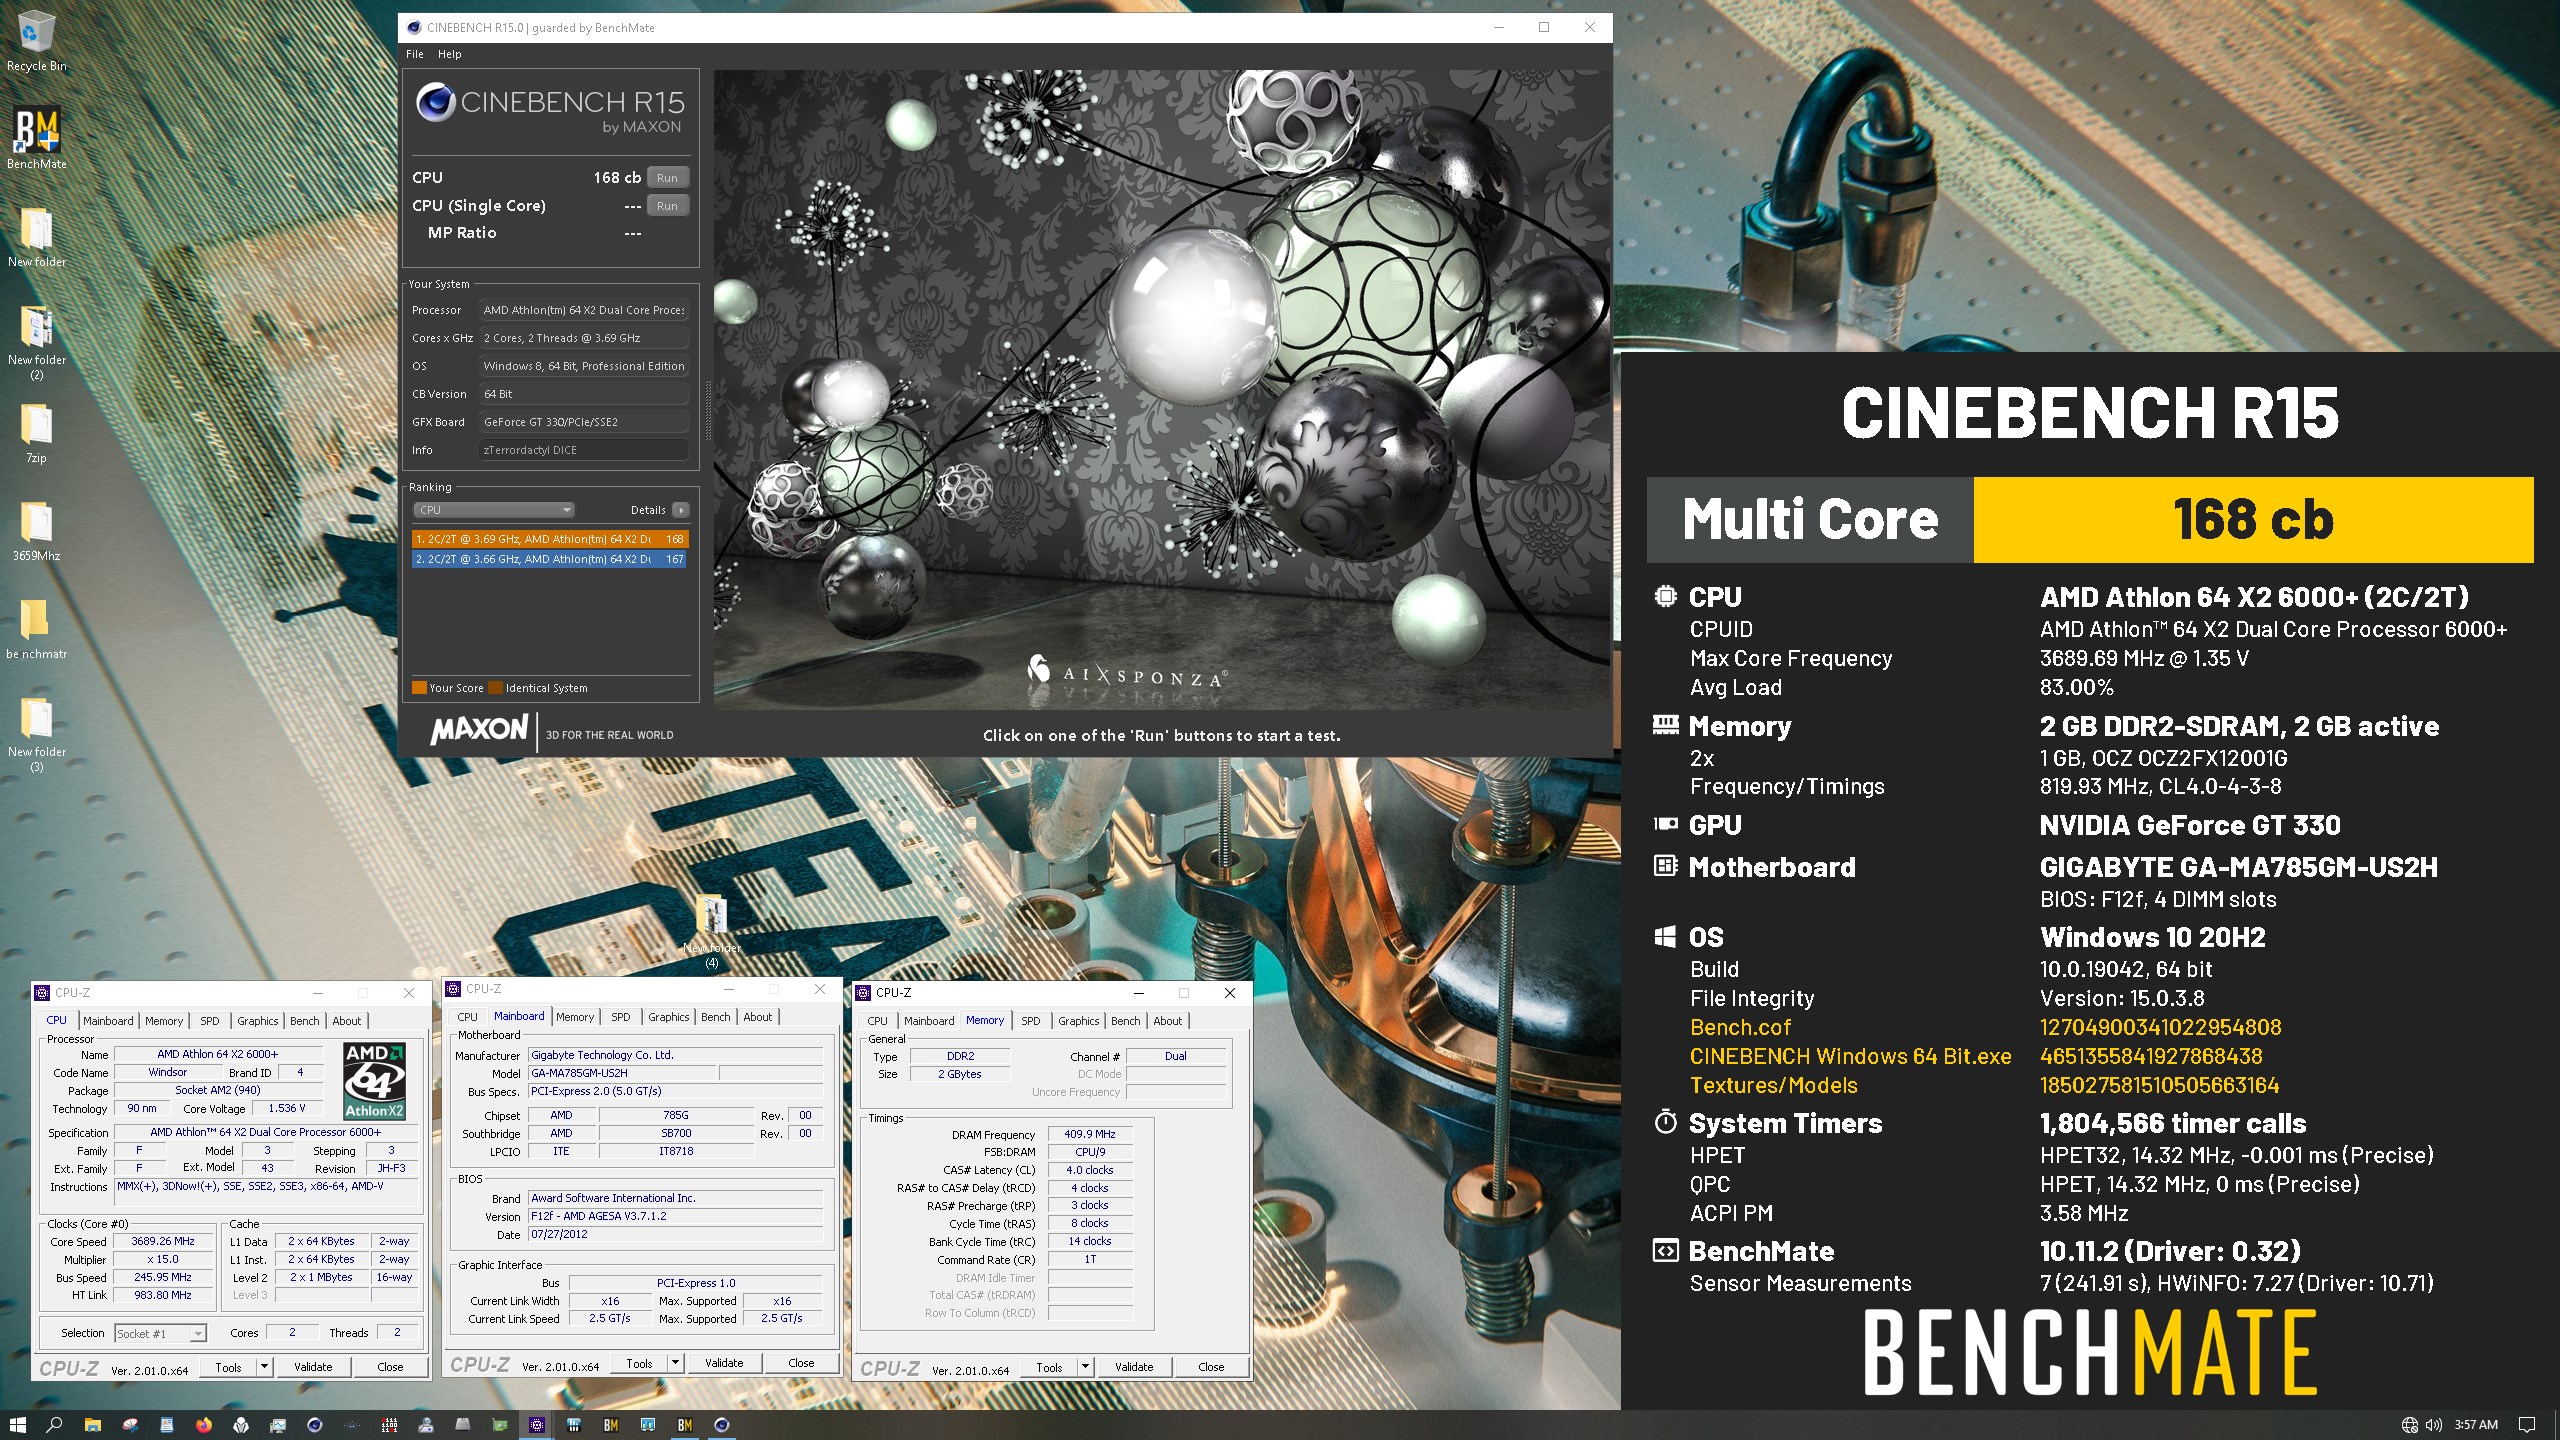Click the brown Identical System legend swatch
The width and height of the screenshot is (2560, 1440).
click(x=496, y=688)
